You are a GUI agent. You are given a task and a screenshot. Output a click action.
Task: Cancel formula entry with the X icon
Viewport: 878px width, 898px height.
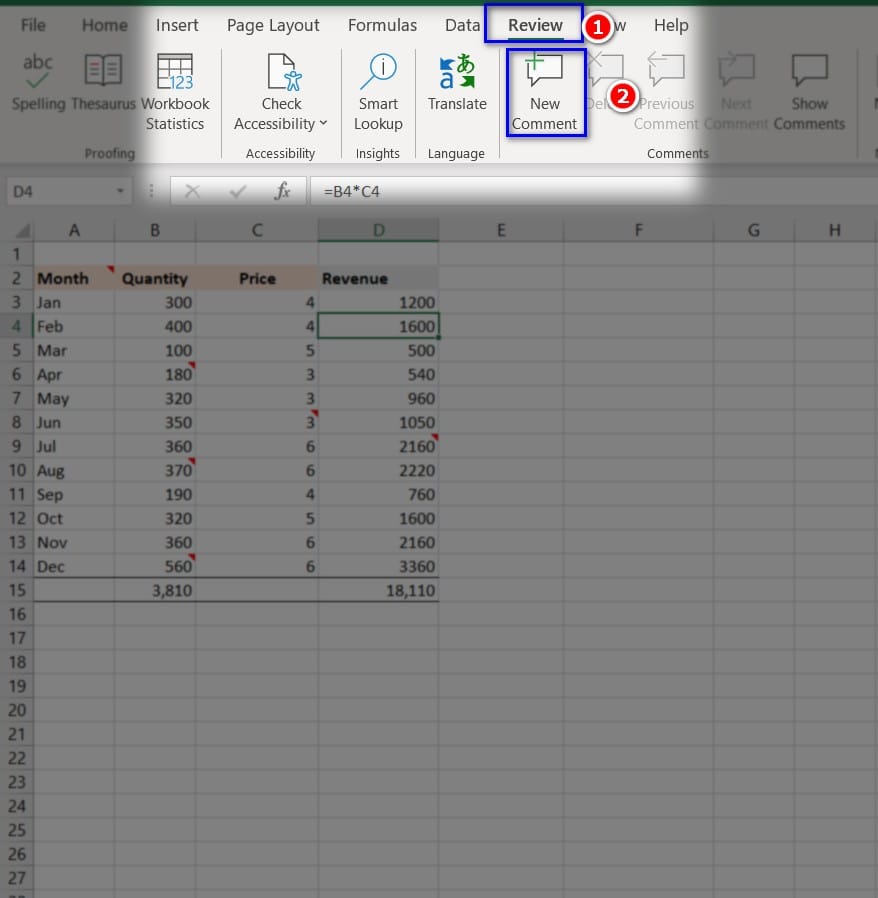pos(192,191)
